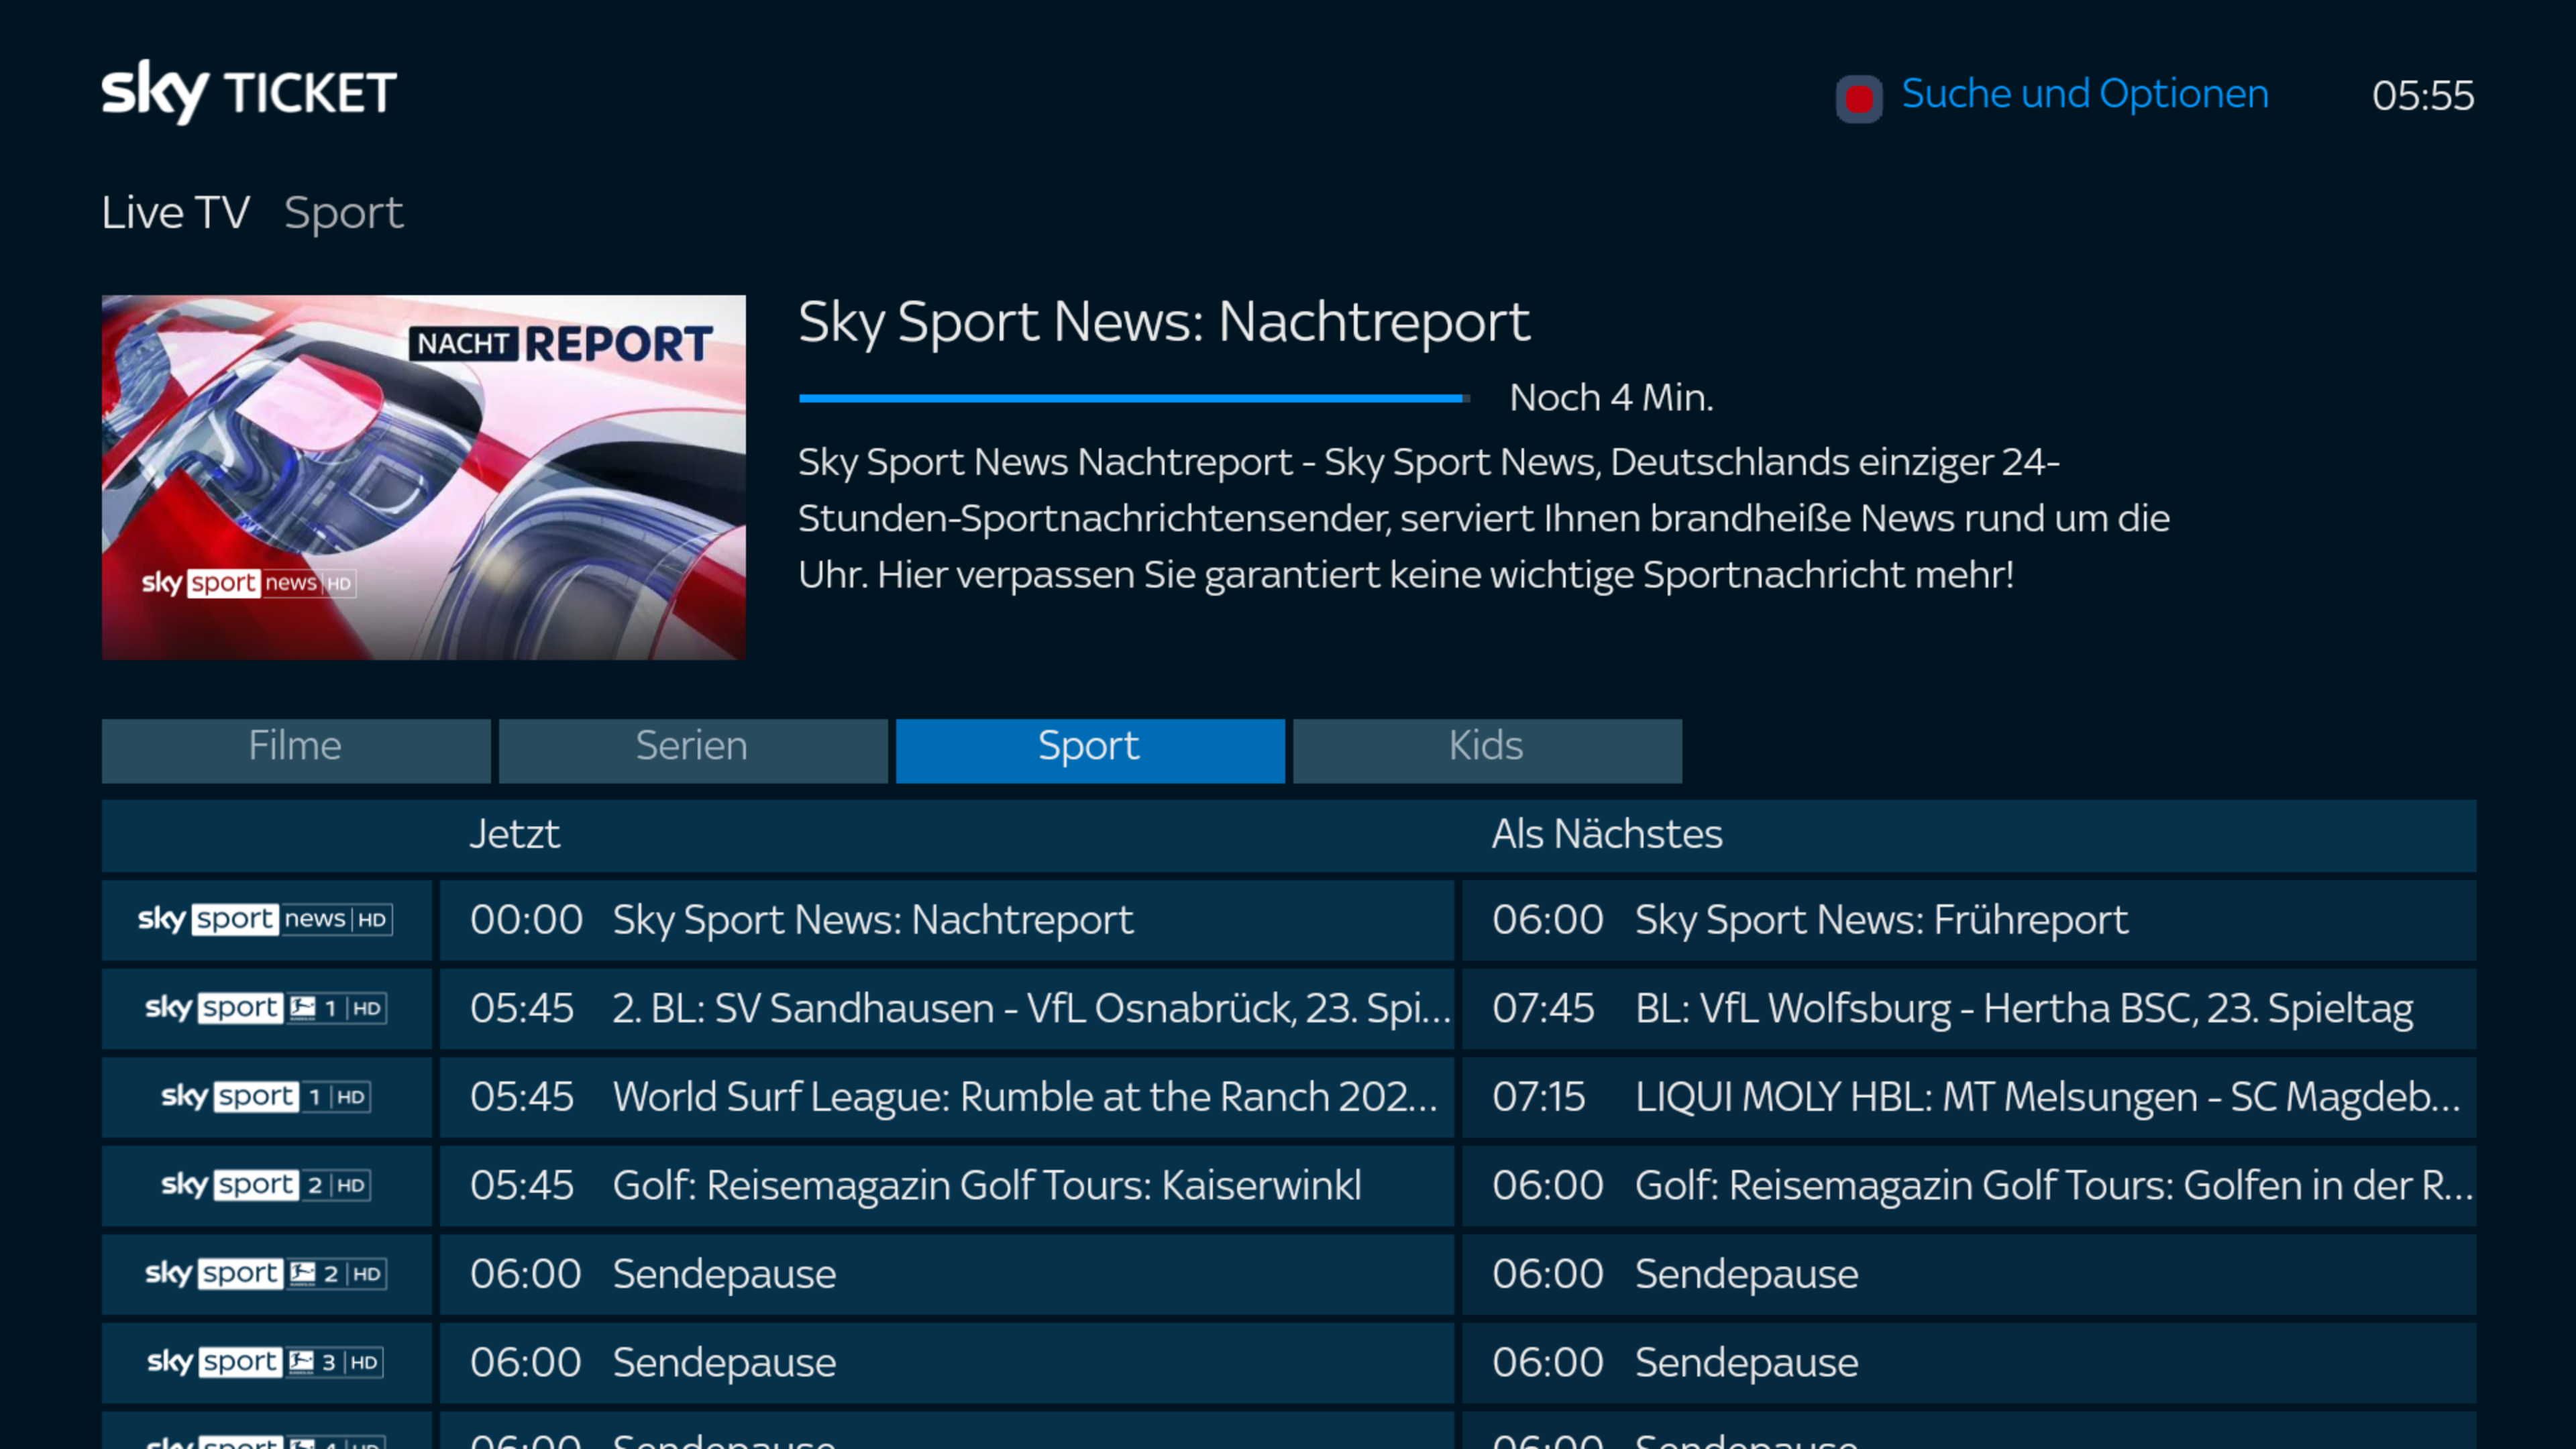Click the 05:55 clock display
The image size is (2576, 1449).
click(2423, 96)
